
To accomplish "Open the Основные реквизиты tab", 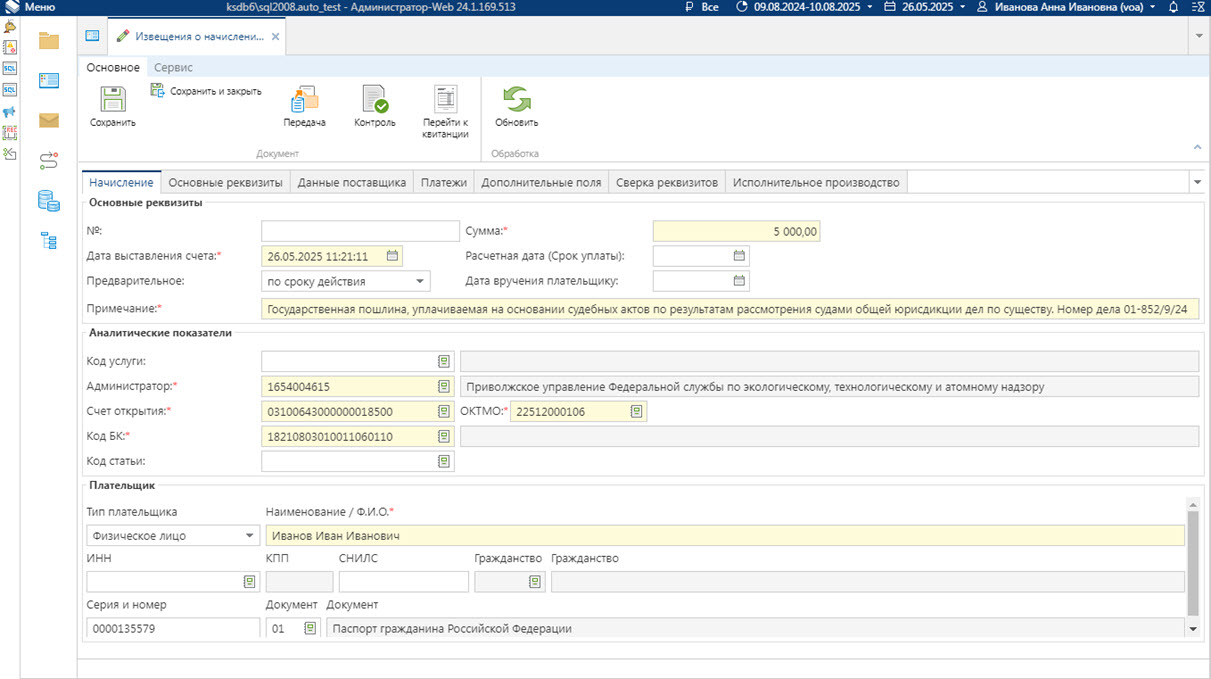I will pos(226,183).
